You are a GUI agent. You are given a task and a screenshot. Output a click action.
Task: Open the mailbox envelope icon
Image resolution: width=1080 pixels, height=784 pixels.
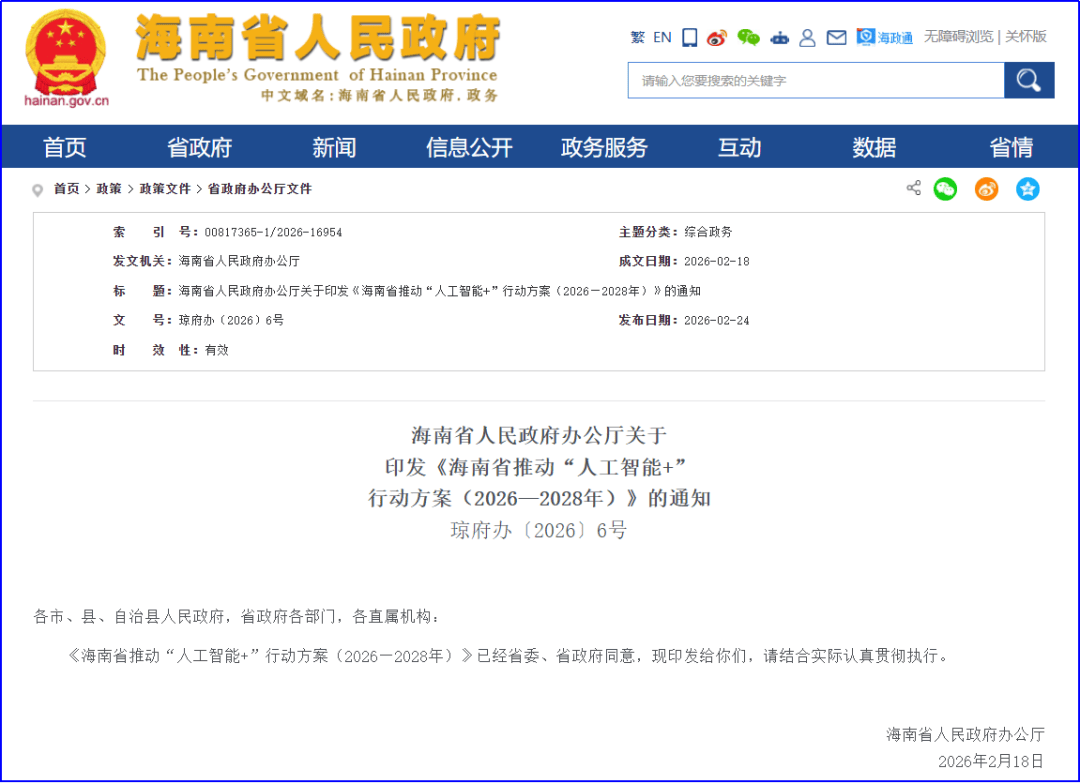pyautogui.click(x=836, y=38)
